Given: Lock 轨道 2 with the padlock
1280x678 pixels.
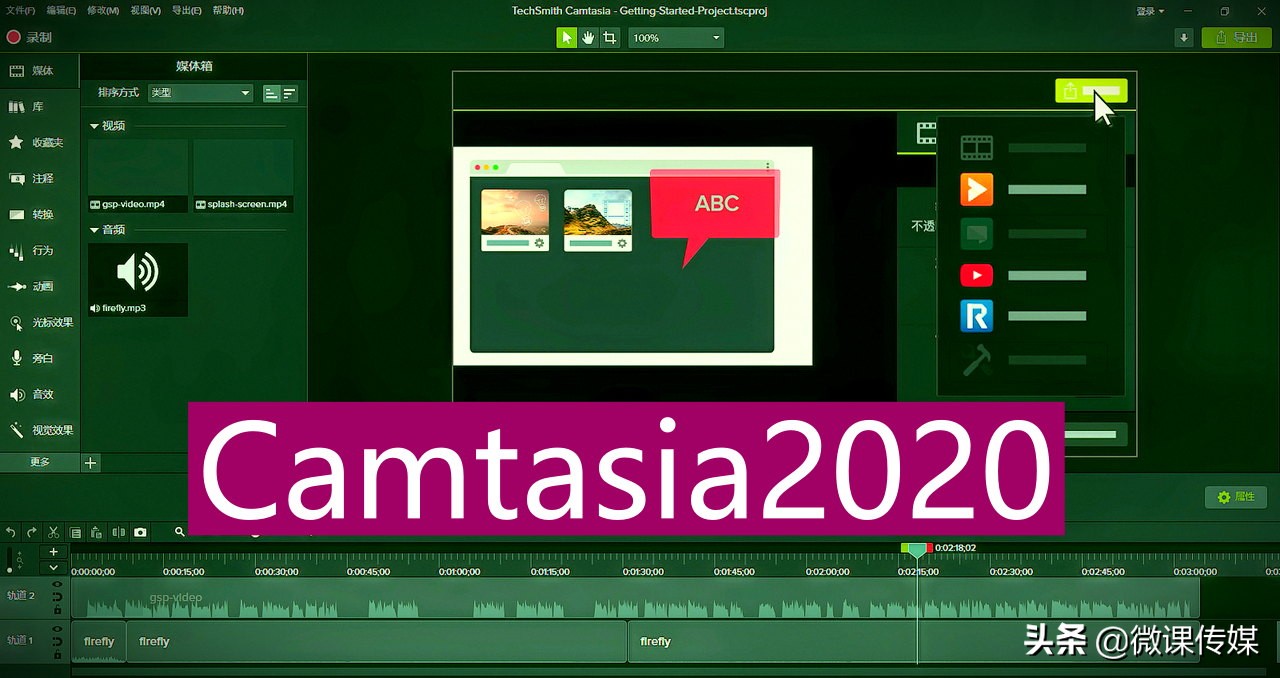Looking at the screenshot, I should 57,608.
